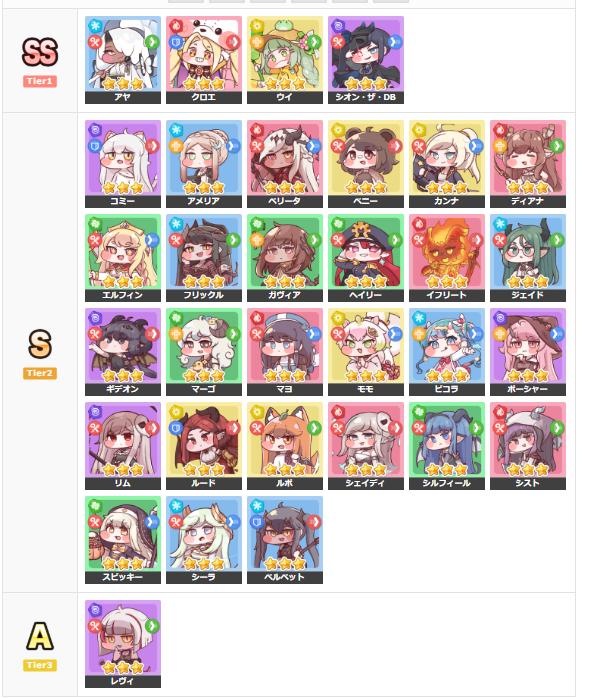Click the fire element icon on クロエ
This screenshot has width=593, height=698.
pos(175,26)
